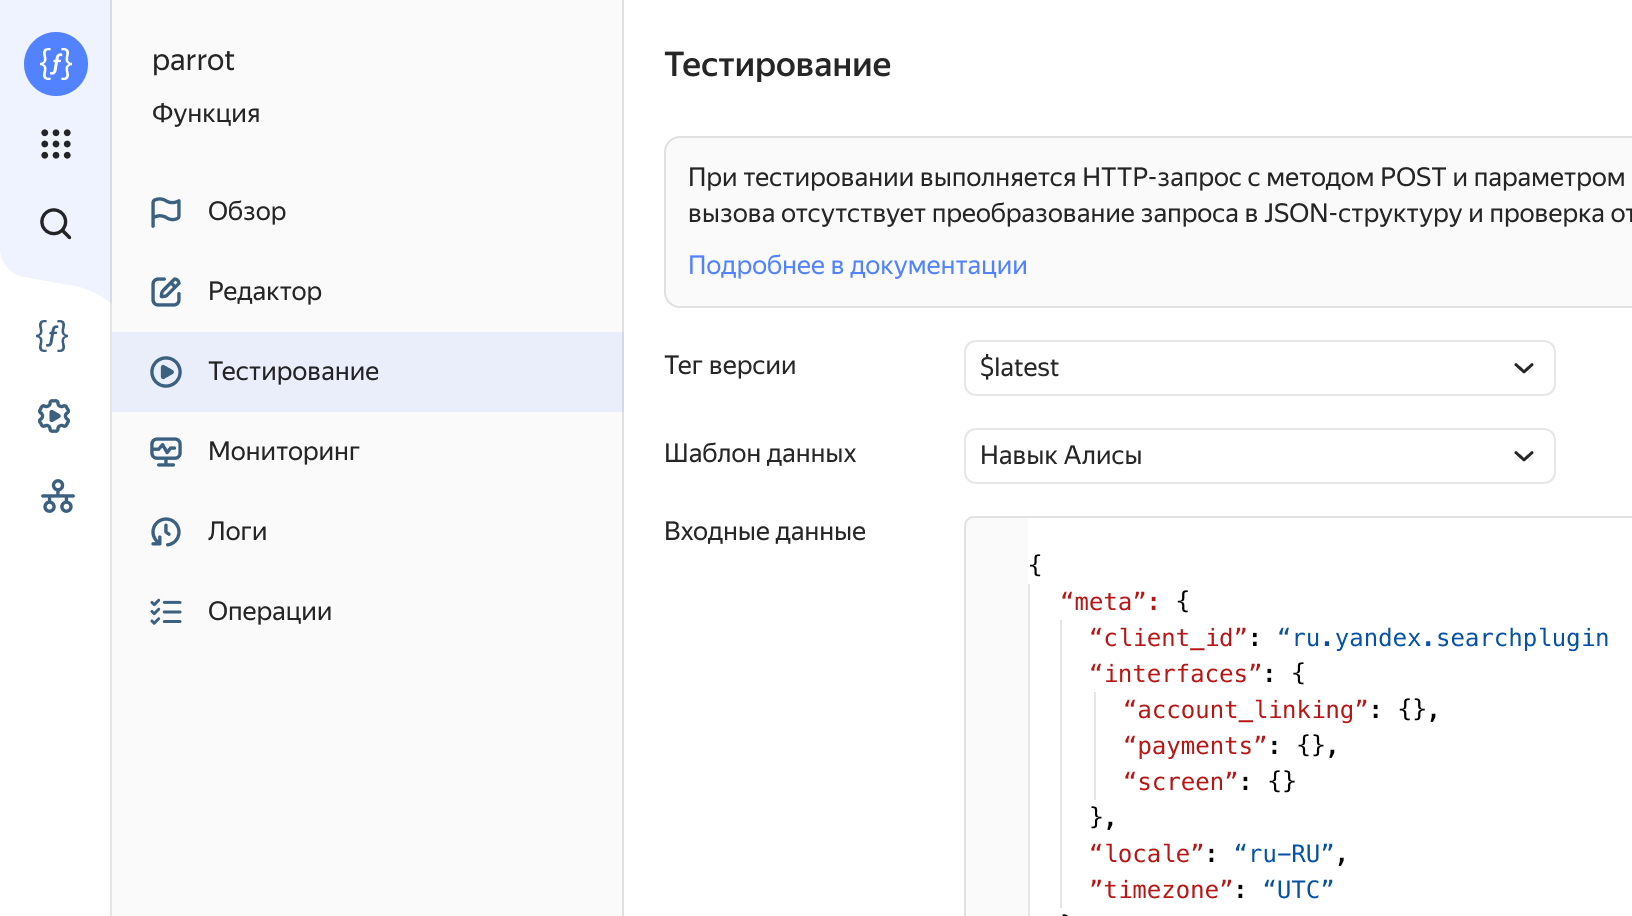1632x916 pixels.
Task: Click the flag icon beside Обзор
Action: click(x=166, y=212)
